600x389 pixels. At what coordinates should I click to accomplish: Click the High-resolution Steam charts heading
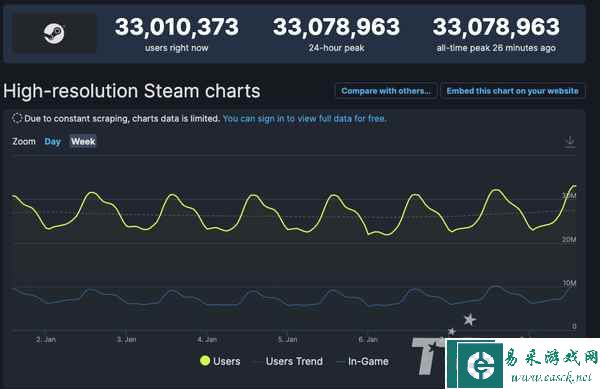tap(132, 91)
